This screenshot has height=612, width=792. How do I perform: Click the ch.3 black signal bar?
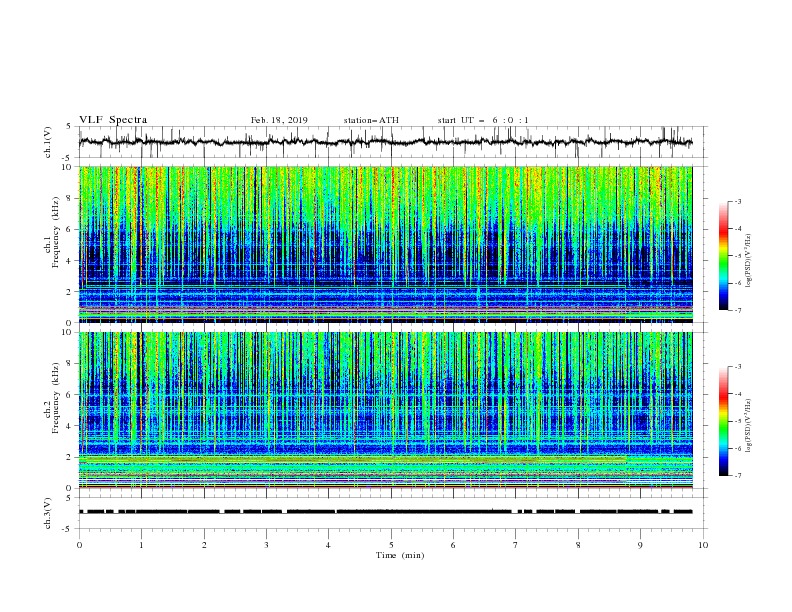point(386,512)
